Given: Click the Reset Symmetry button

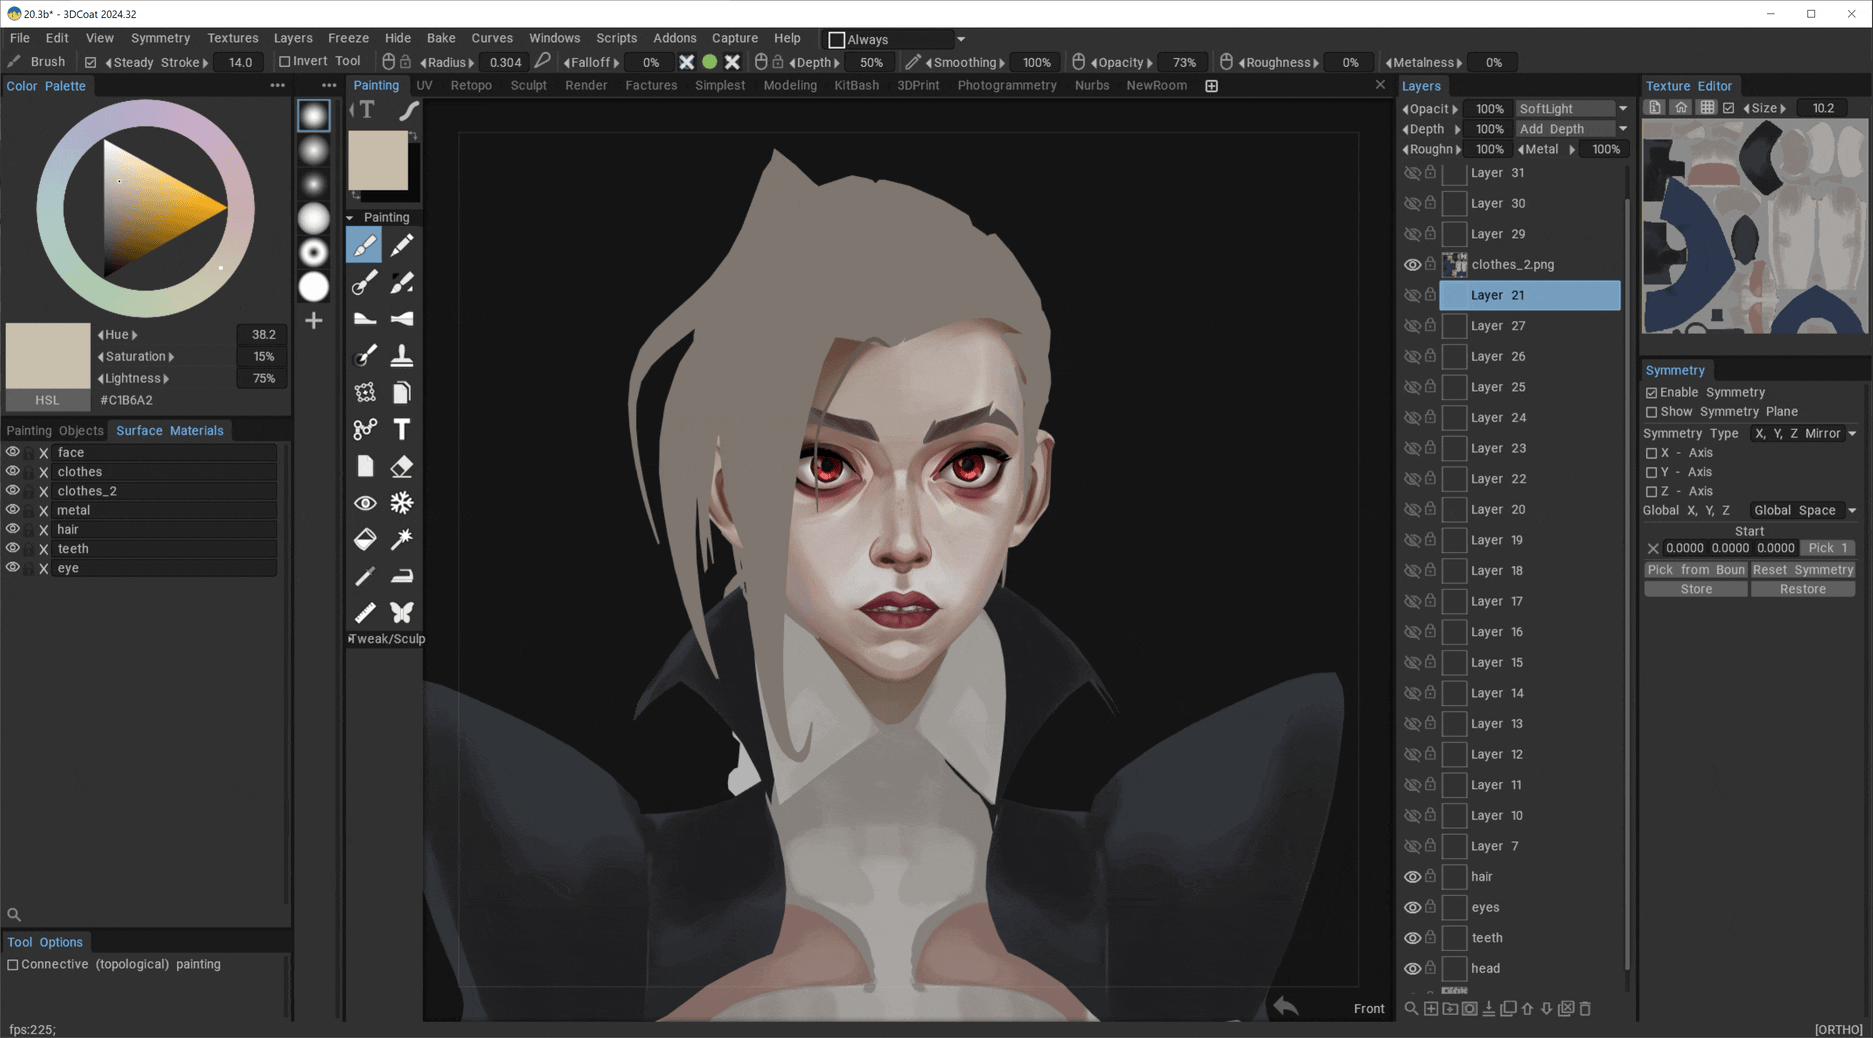Looking at the screenshot, I should 1802,570.
